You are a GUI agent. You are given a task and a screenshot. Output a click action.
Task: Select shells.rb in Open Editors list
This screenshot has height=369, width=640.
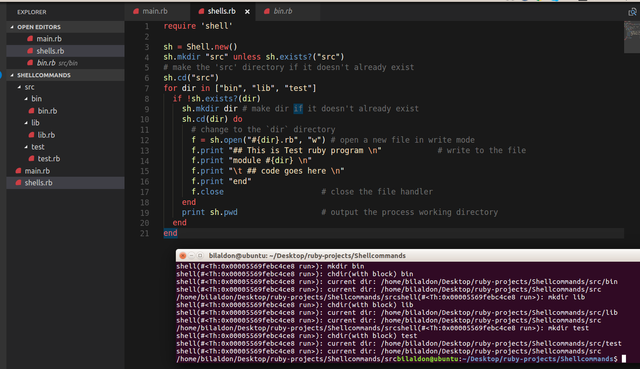(x=65, y=51)
